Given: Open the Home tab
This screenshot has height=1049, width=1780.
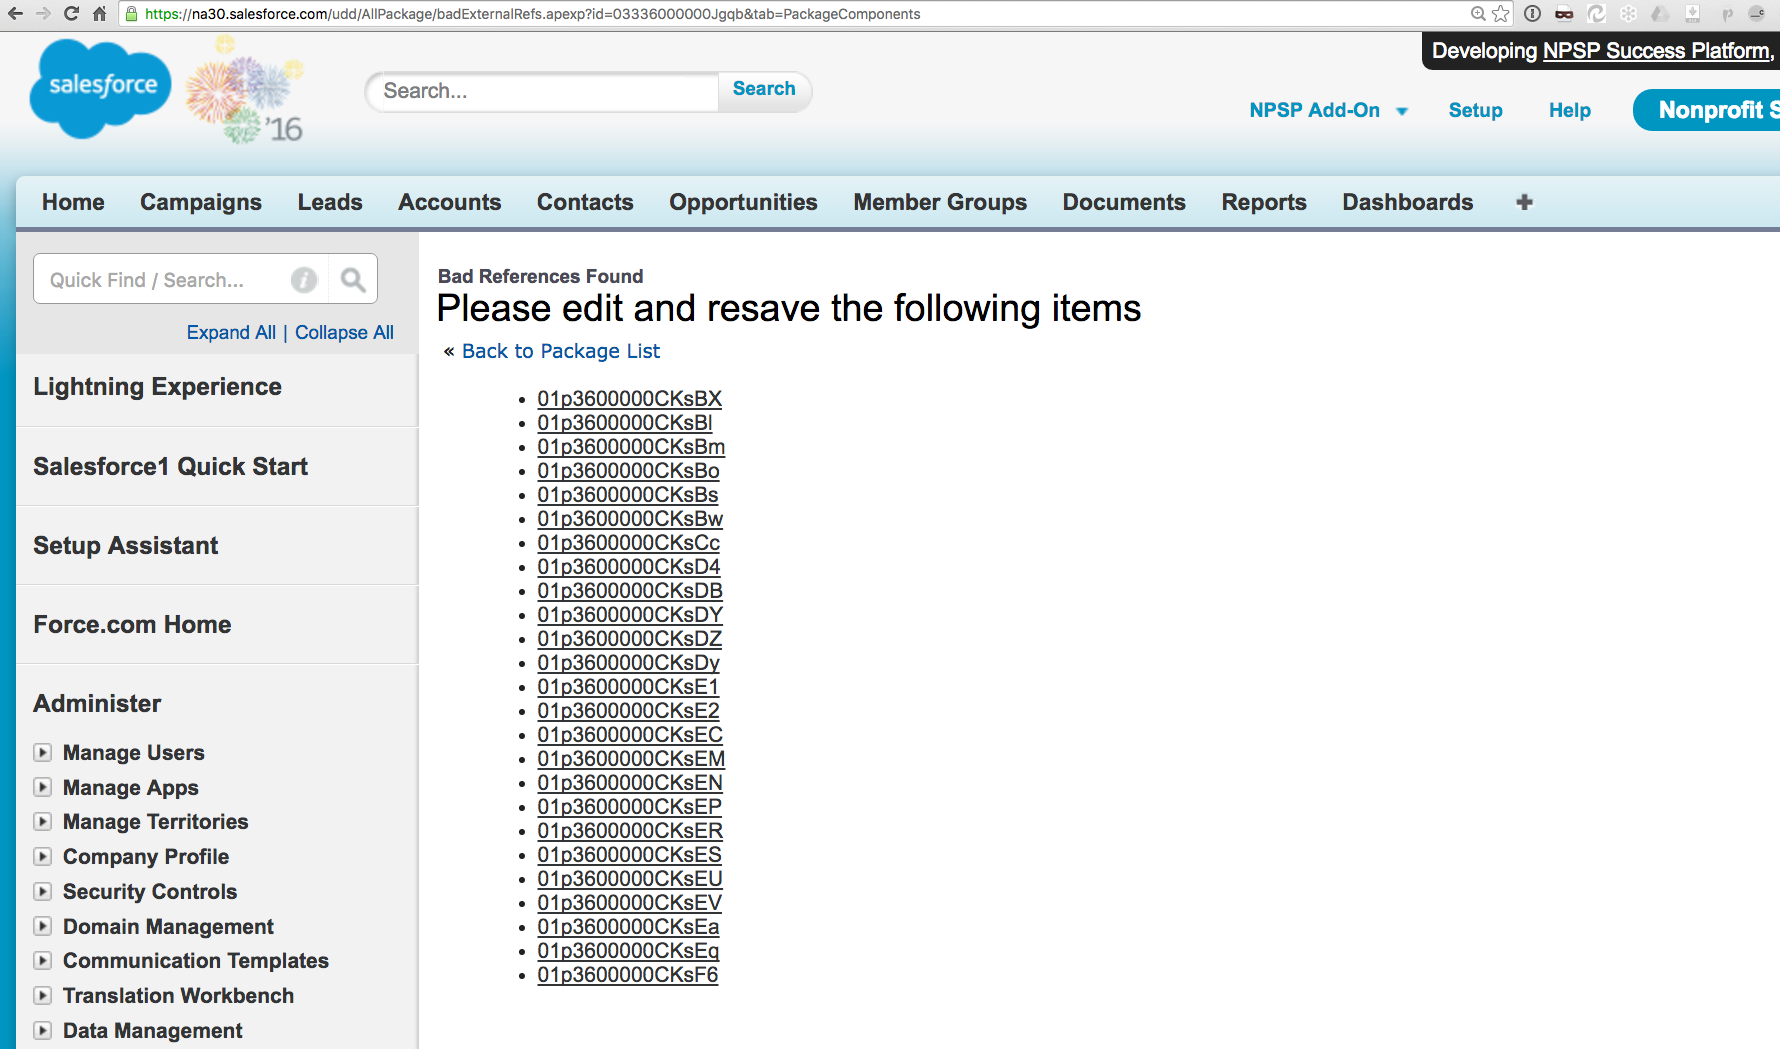Looking at the screenshot, I should click(73, 202).
